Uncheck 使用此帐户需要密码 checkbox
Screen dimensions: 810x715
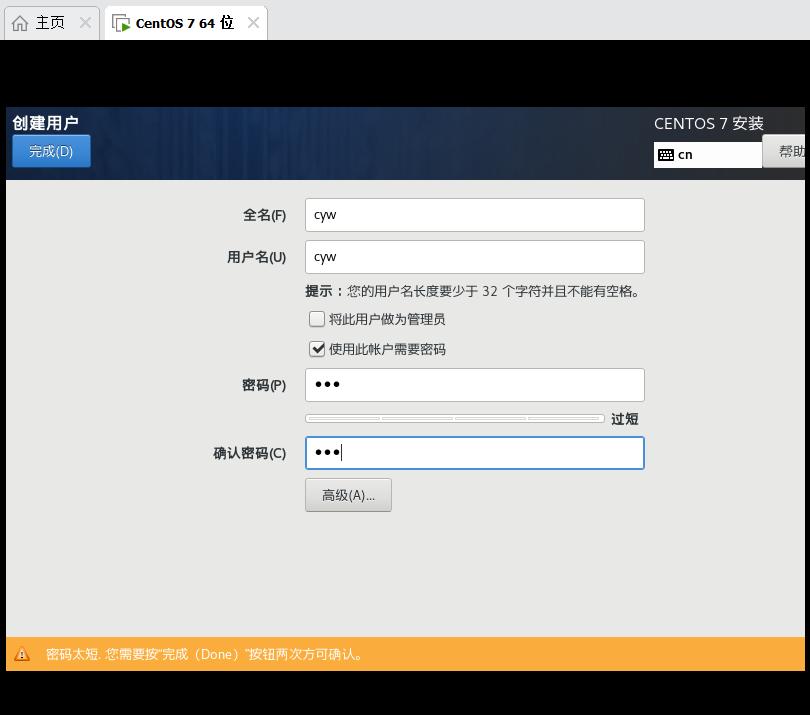[317, 349]
